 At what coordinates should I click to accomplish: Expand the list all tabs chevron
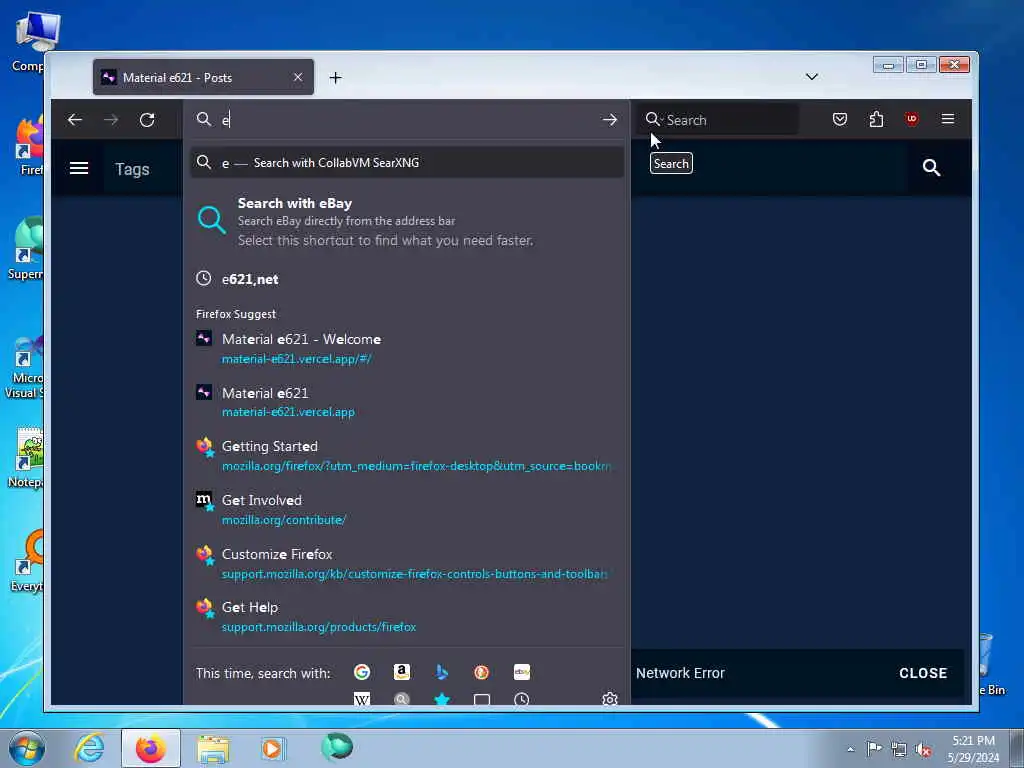coord(812,77)
